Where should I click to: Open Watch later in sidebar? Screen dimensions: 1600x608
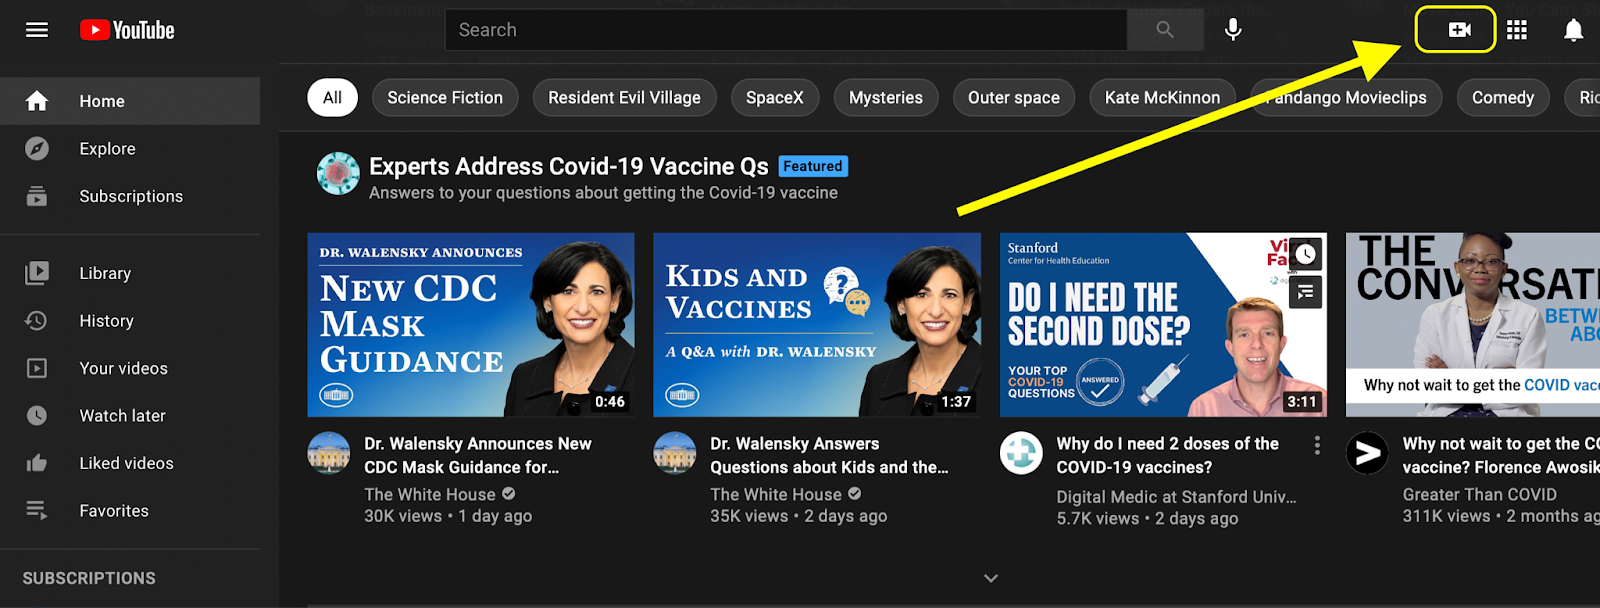click(130, 416)
